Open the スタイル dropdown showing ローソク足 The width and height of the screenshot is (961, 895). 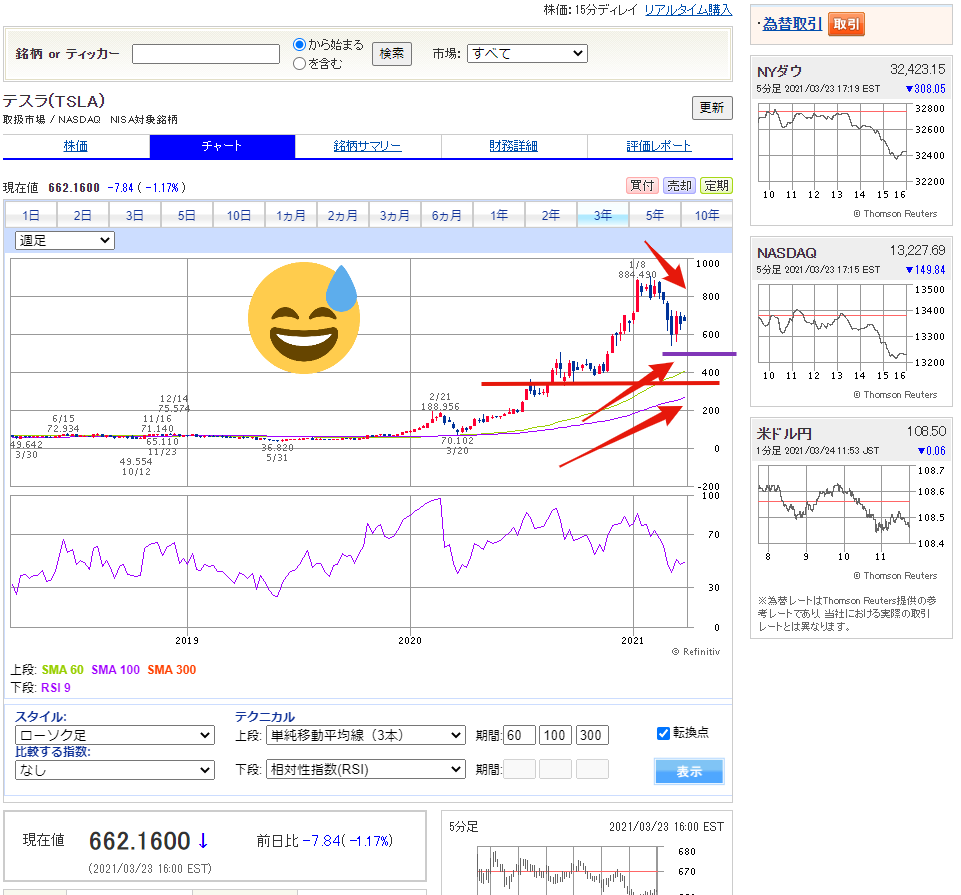pos(115,735)
